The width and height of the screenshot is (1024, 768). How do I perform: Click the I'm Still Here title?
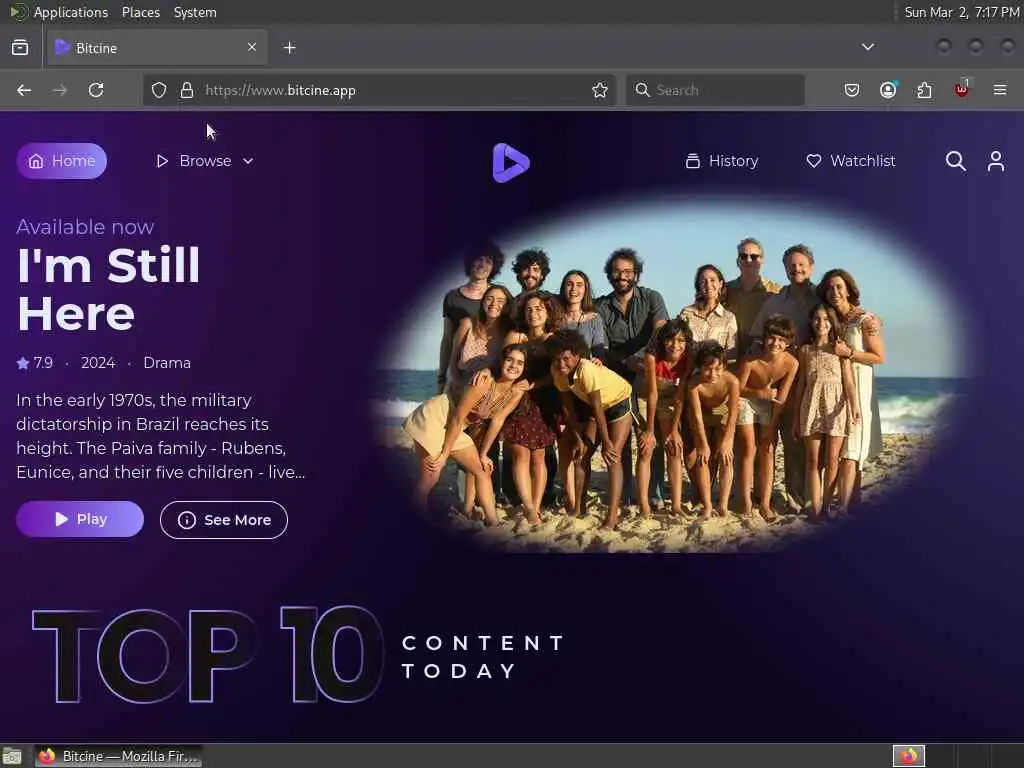click(108, 289)
